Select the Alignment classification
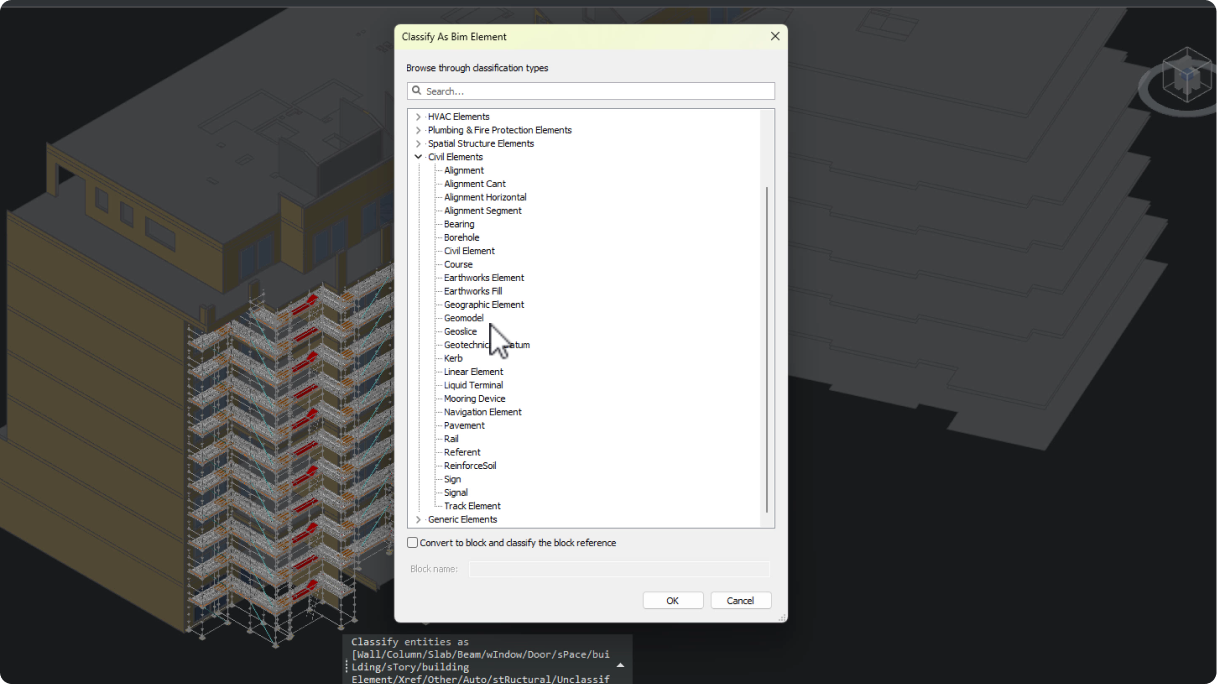Viewport: 1217px width, 684px height. click(x=463, y=170)
